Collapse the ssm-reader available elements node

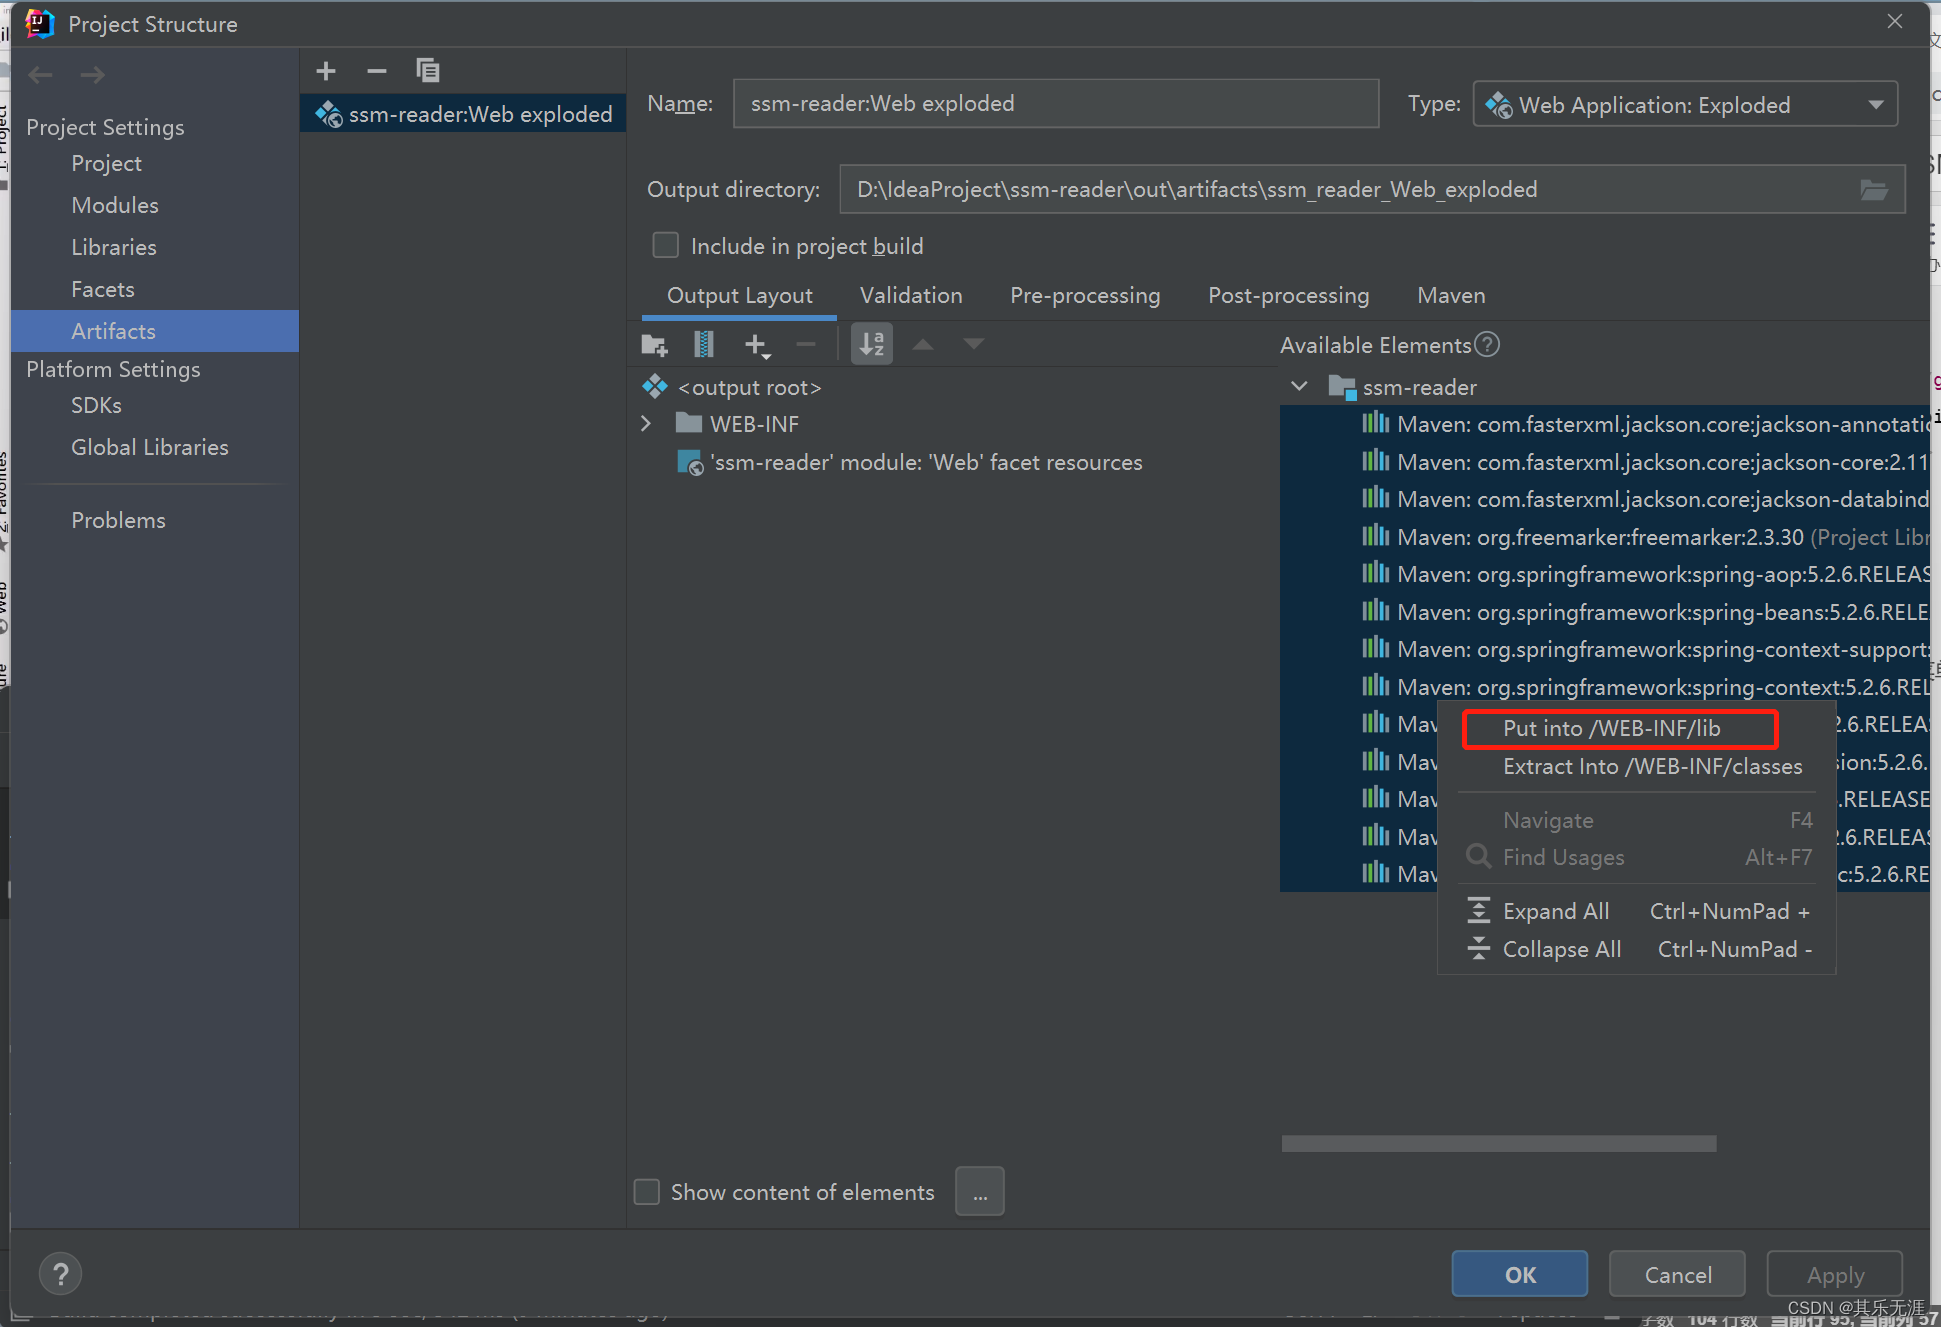(1299, 387)
